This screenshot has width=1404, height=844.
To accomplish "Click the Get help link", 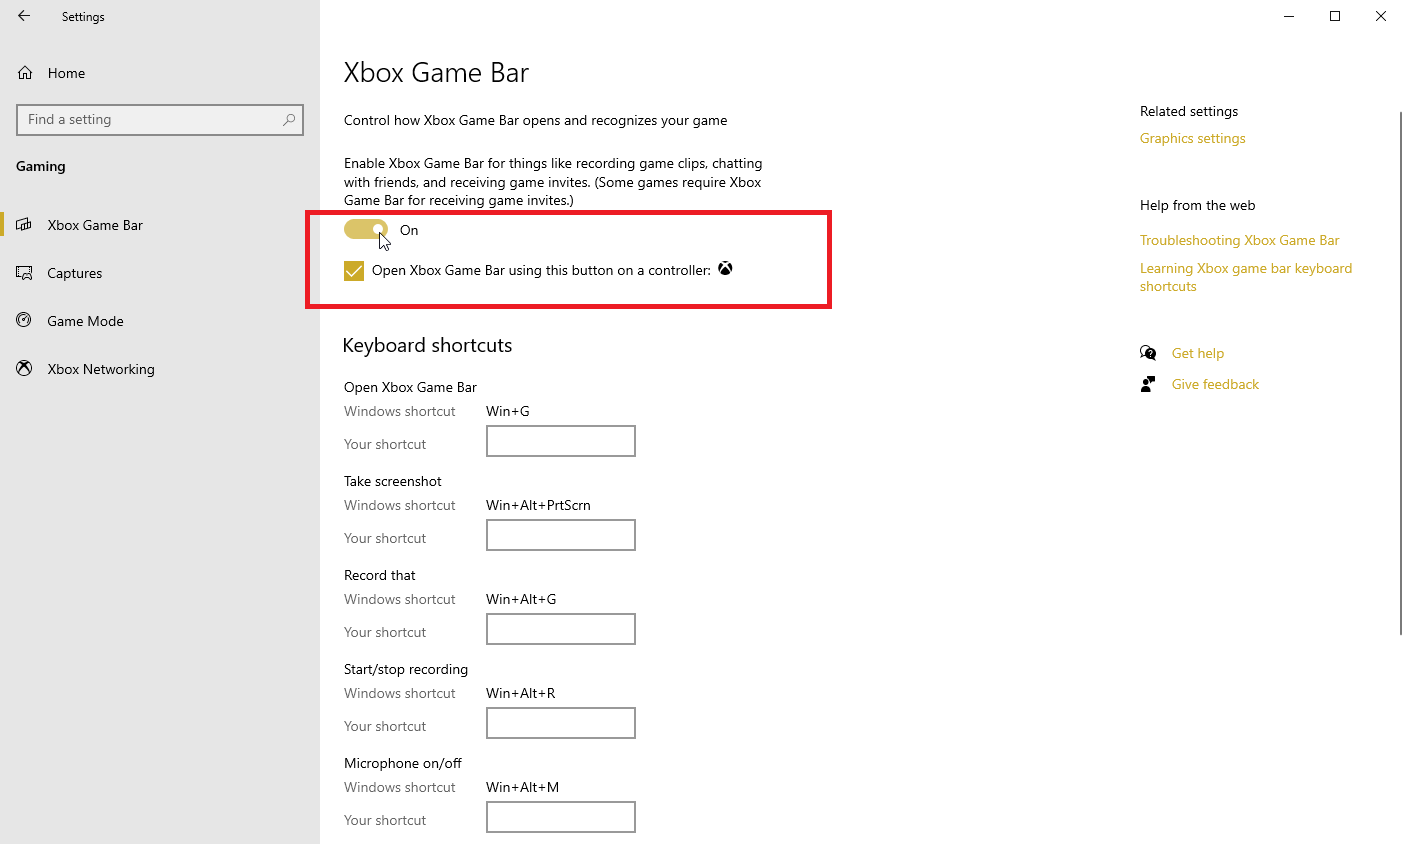I will click(x=1197, y=353).
